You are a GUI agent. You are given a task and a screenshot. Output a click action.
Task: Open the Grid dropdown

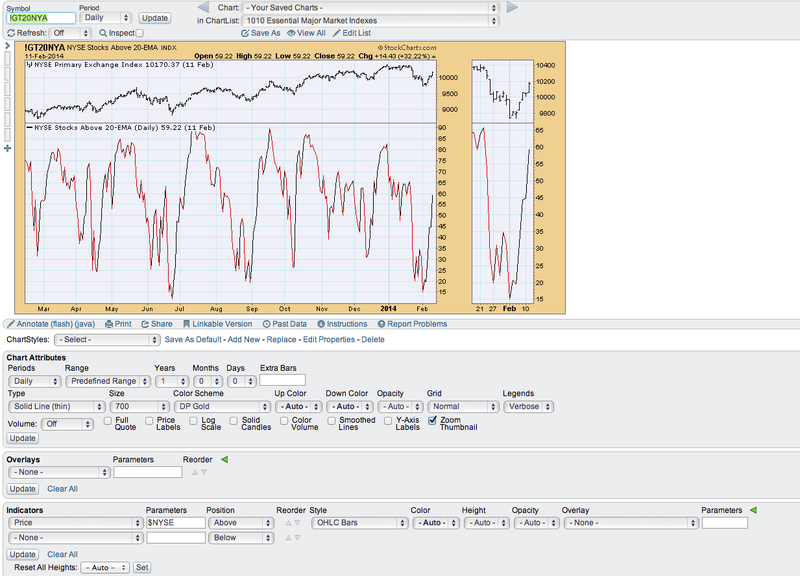tap(463, 407)
